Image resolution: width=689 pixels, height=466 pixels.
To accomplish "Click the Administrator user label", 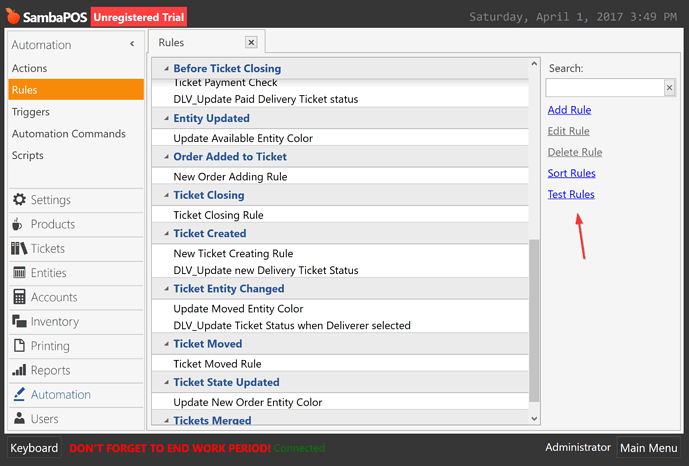I will (x=578, y=447).
